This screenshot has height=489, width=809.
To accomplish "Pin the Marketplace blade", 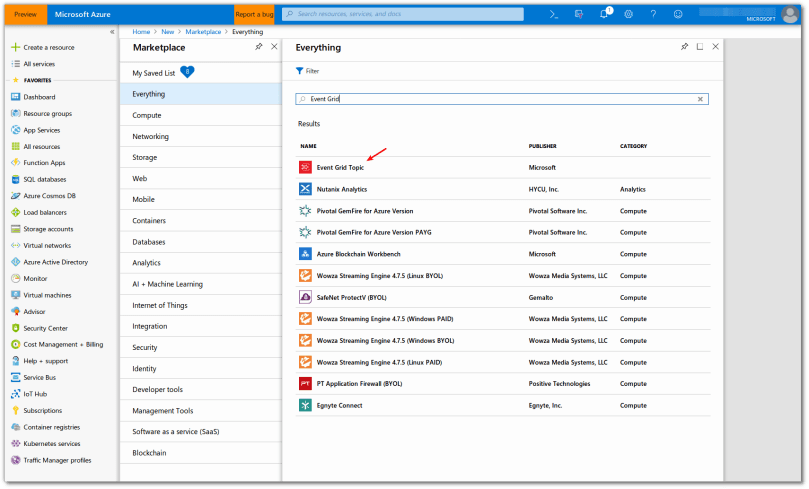I will [x=259, y=47].
